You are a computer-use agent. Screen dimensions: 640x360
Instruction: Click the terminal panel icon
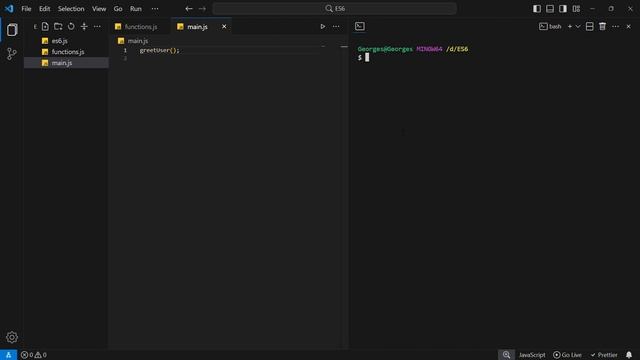[360, 27]
